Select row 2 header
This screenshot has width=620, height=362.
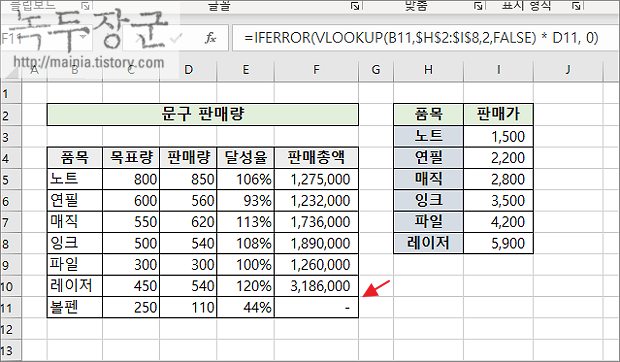pos(11,115)
